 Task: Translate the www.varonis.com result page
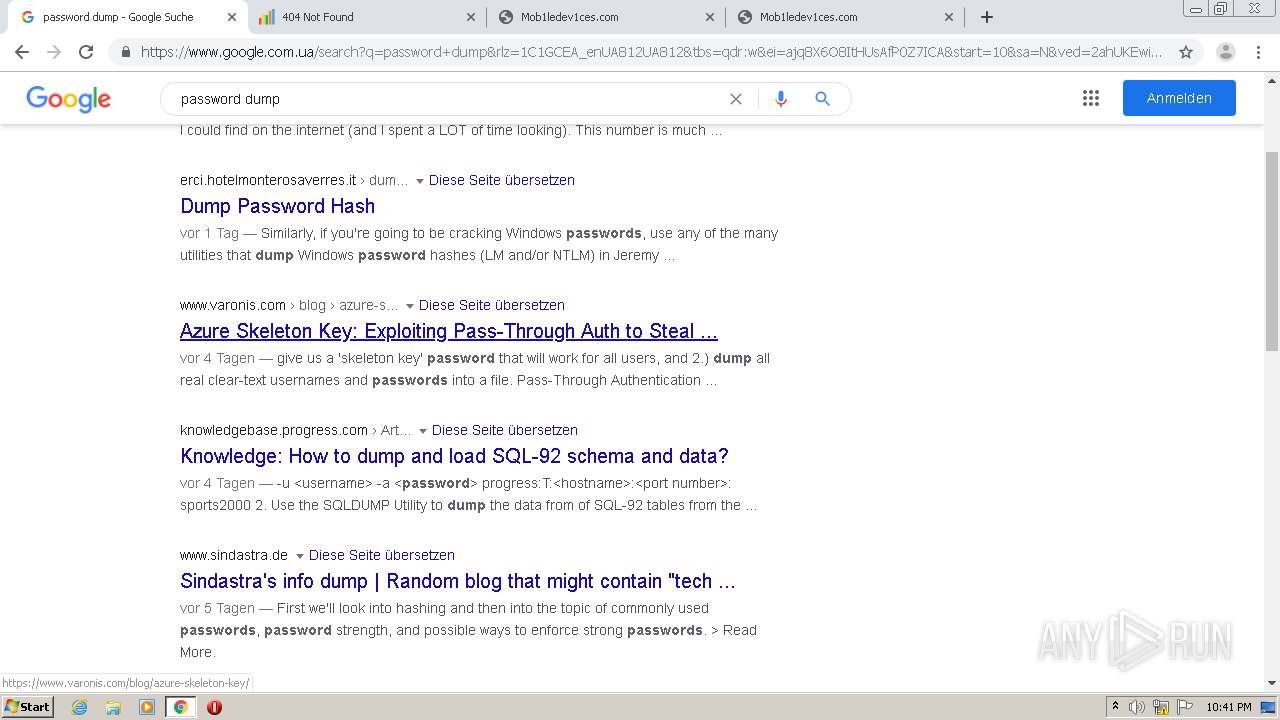pyautogui.click(x=492, y=305)
